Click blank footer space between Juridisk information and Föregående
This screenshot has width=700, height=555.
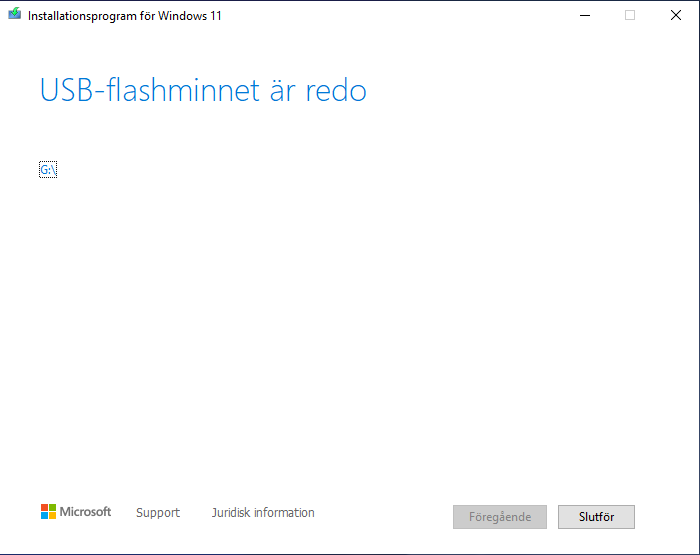(x=385, y=514)
